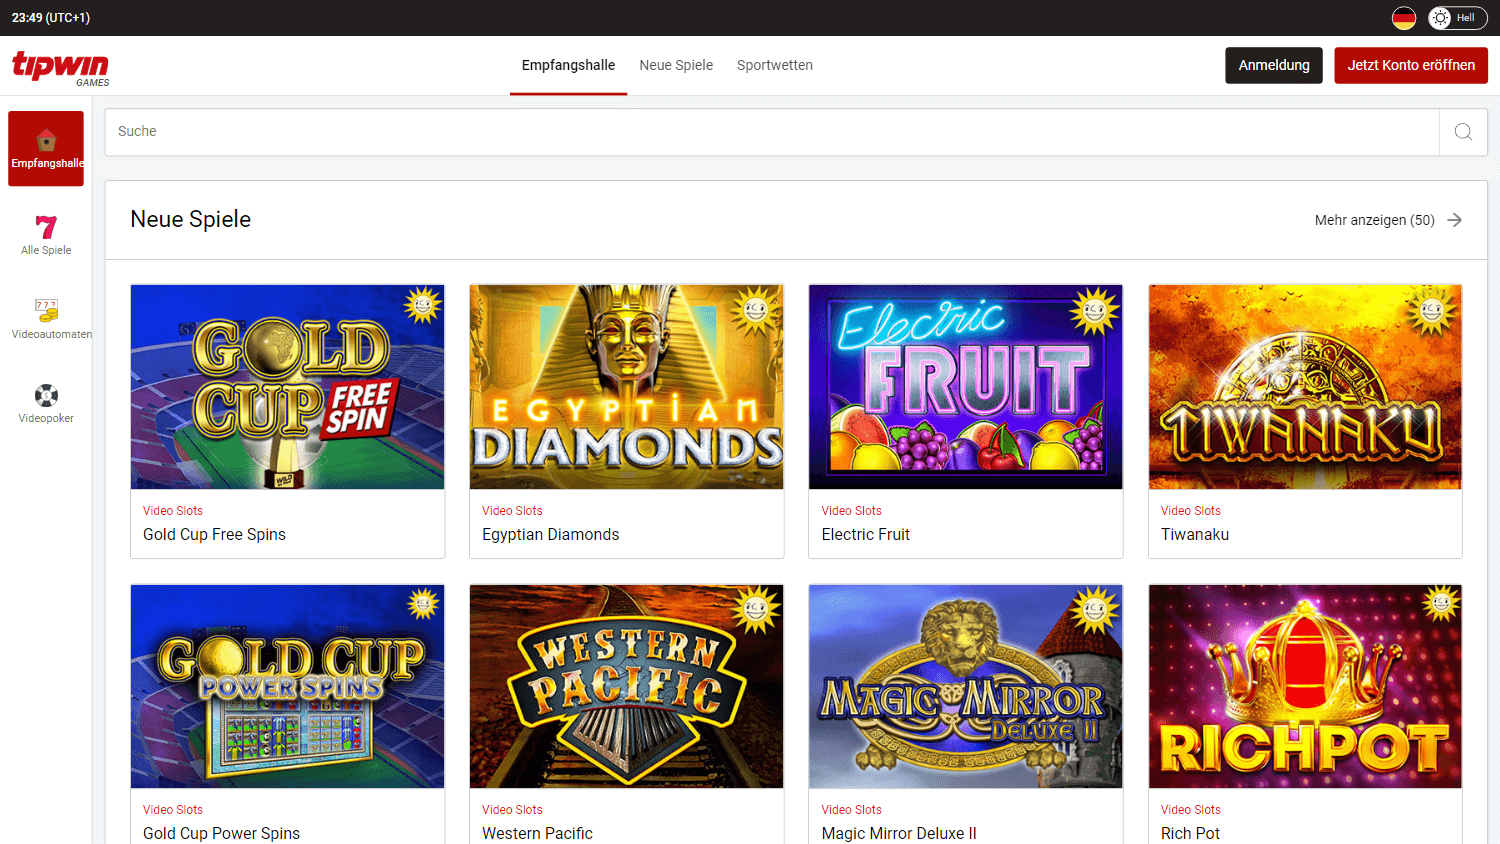Screen dimensions: 1500x844
Task: Click the sun badge on Rich Pot
Action: 1441,603
